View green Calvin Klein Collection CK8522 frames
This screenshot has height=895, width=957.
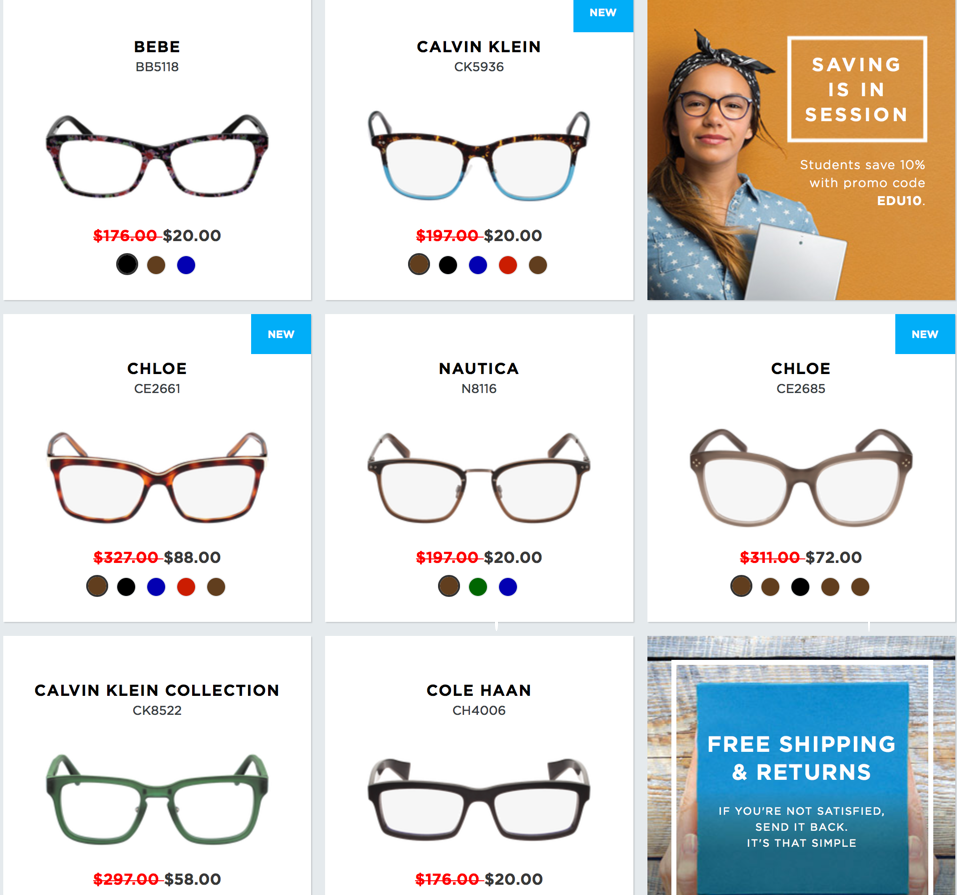157,799
